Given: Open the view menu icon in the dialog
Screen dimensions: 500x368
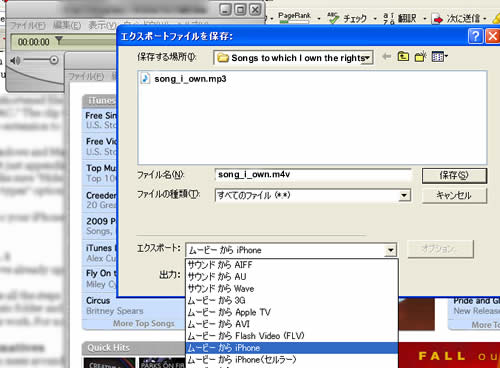Looking at the screenshot, I should point(439,57).
